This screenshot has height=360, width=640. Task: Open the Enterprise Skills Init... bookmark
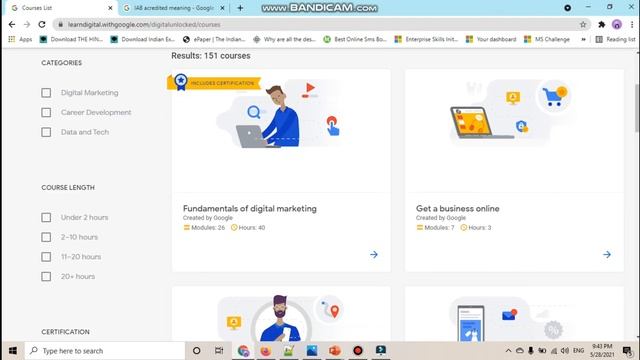click(x=426, y=39)
